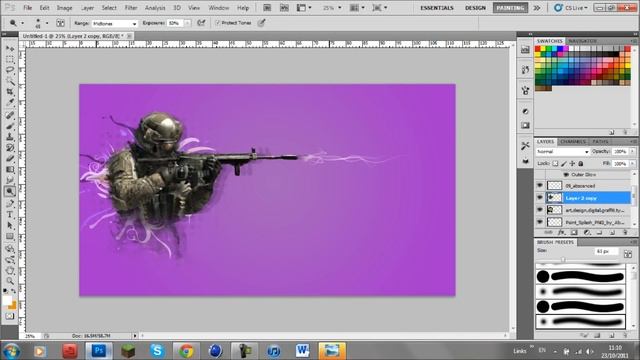
Task: Delete layer with Layers panel trash icon
Action: (624, 232)
